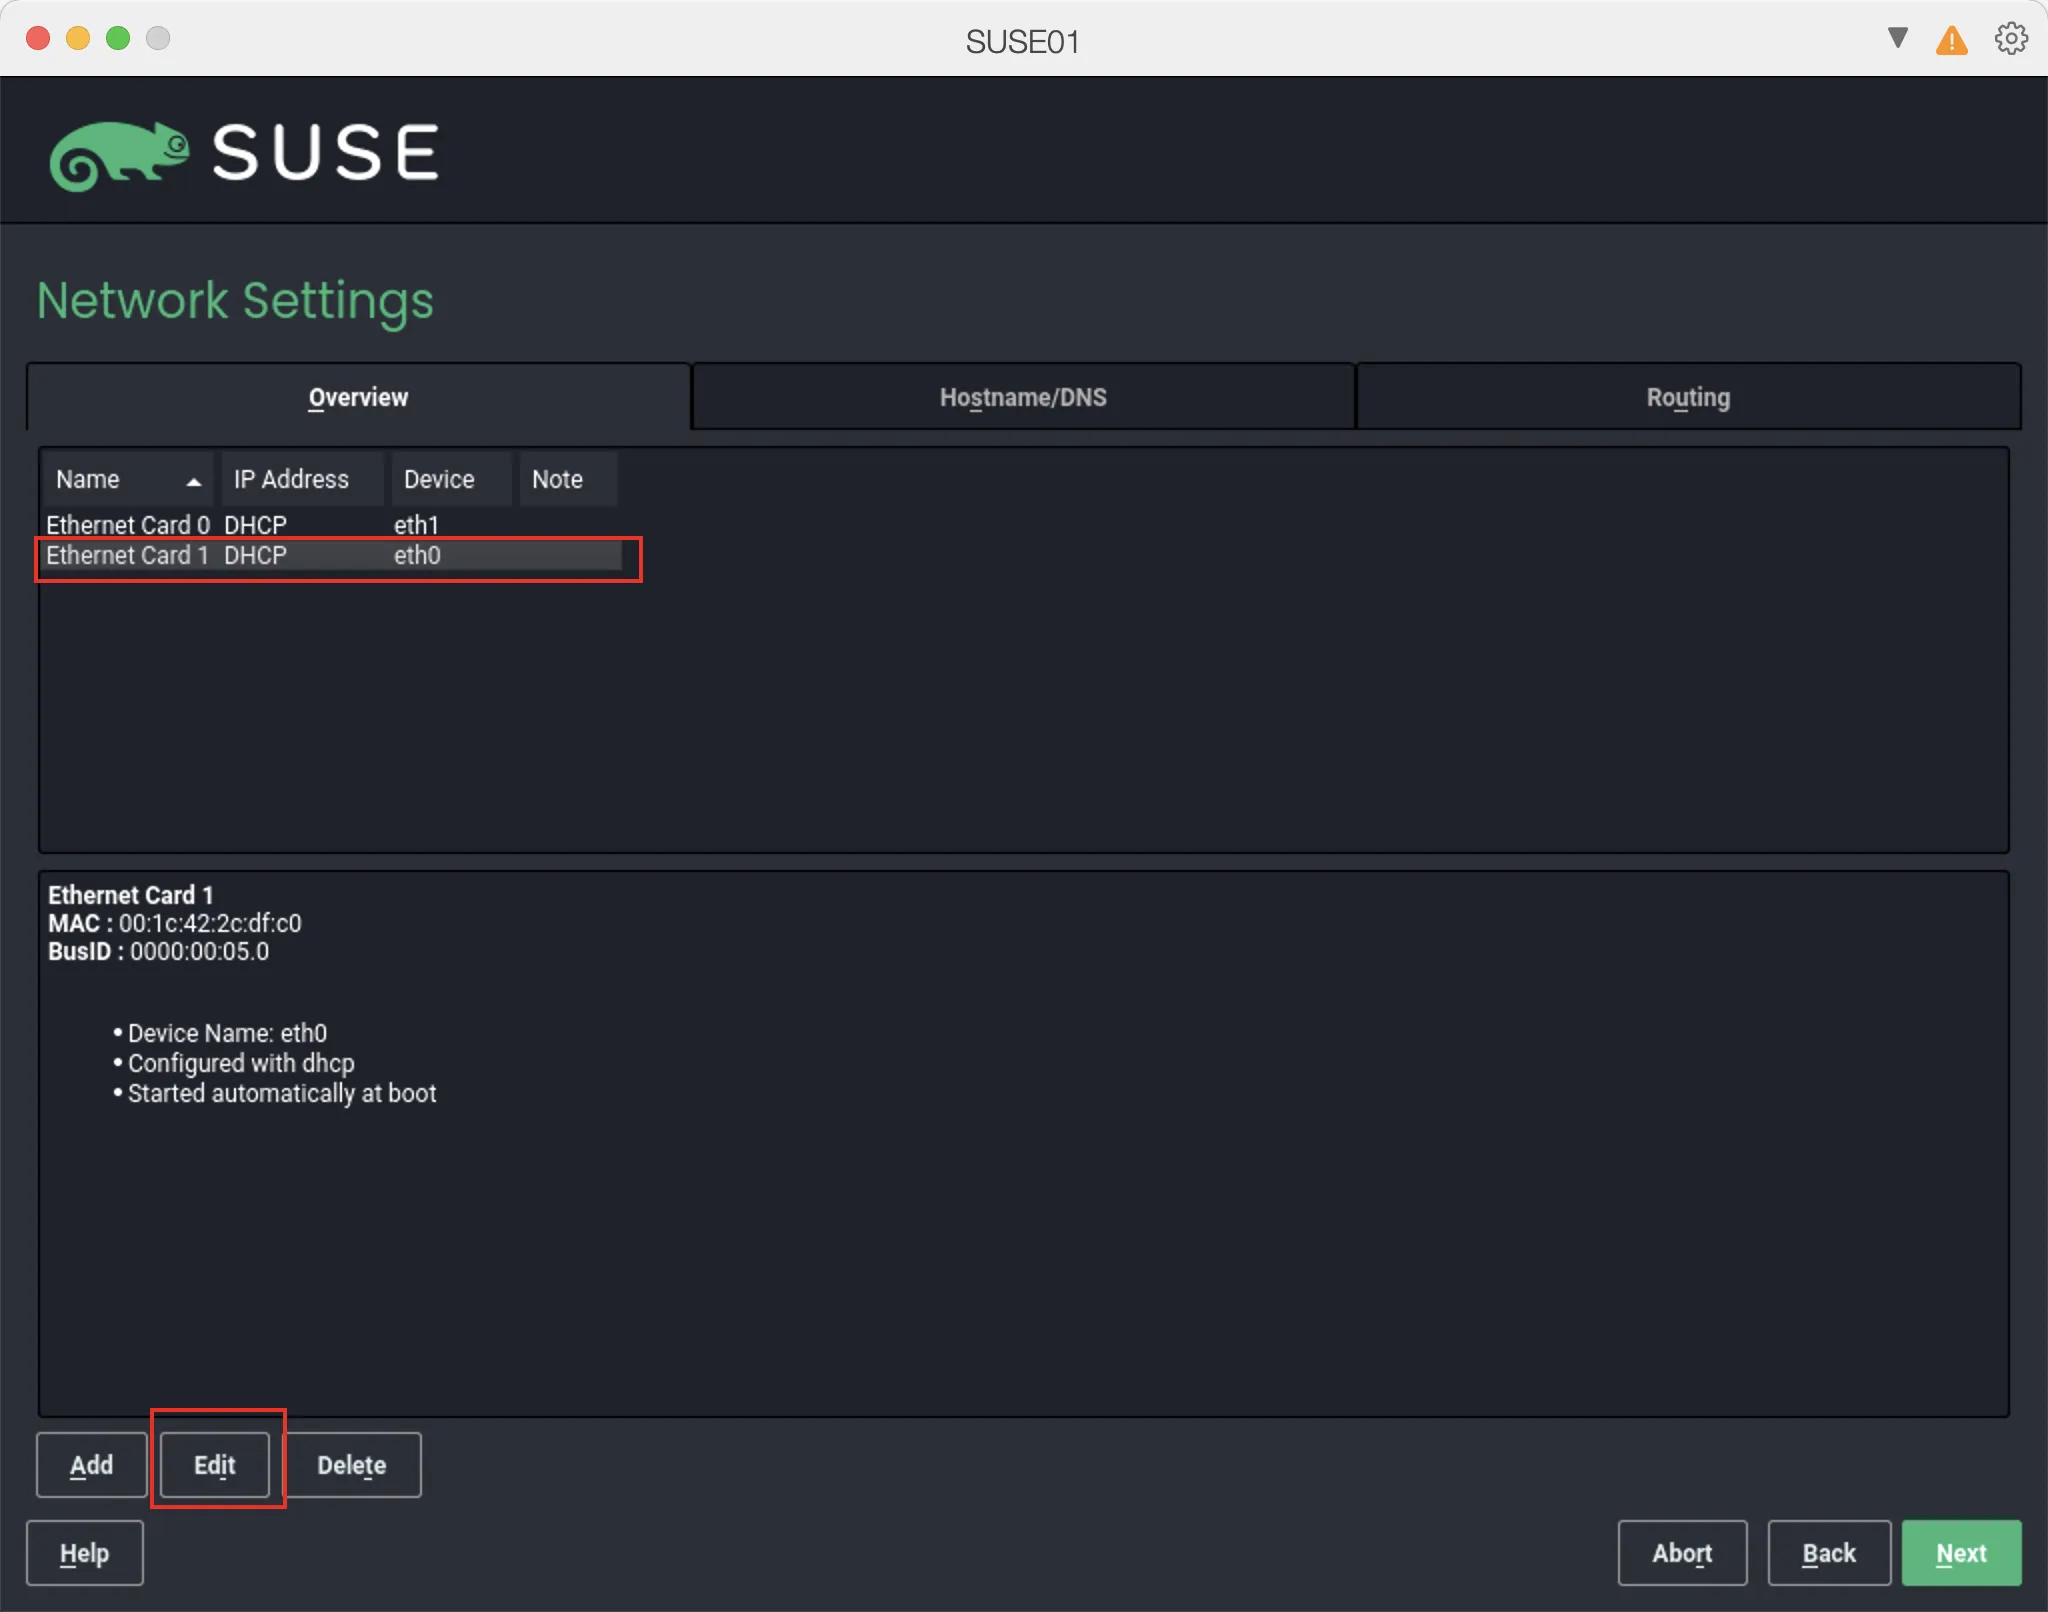The height and width of the screenshot is (1612, 2048).
Task: Sort the table by Device column
Action: 438,479
